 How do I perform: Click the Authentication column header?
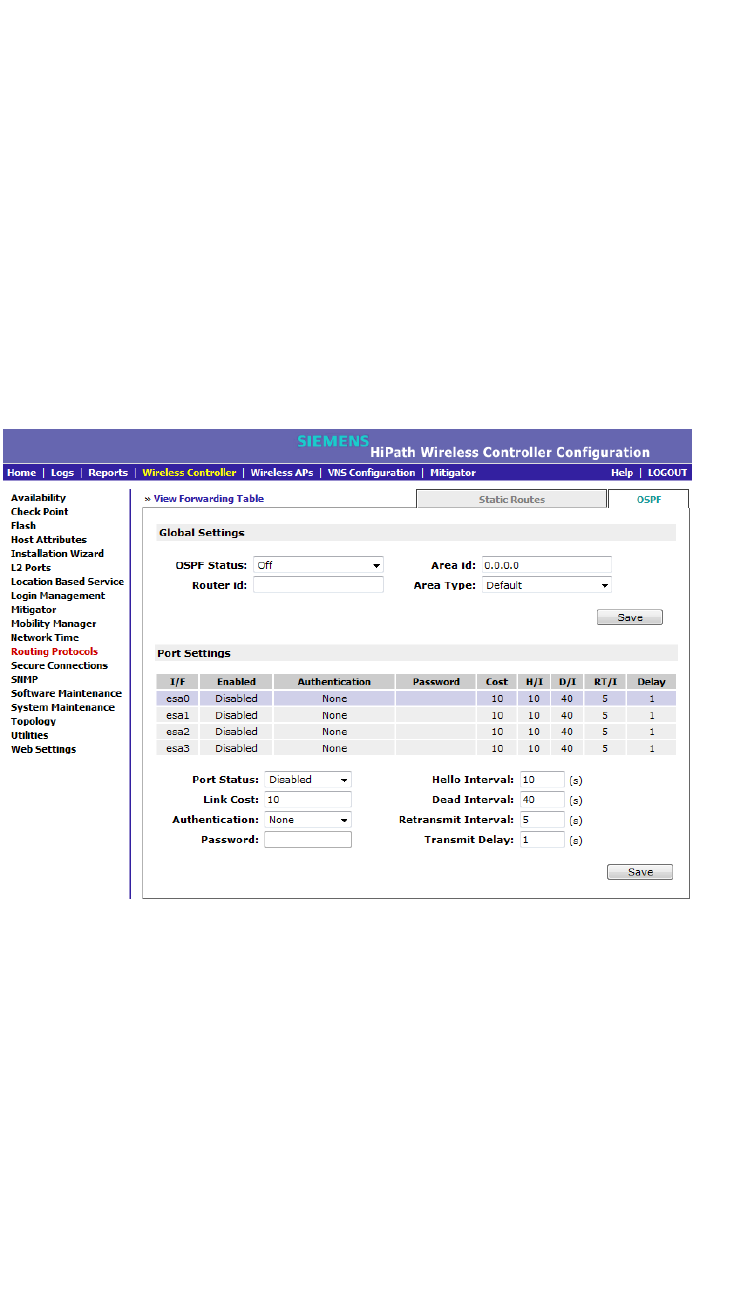click(334, 682)
